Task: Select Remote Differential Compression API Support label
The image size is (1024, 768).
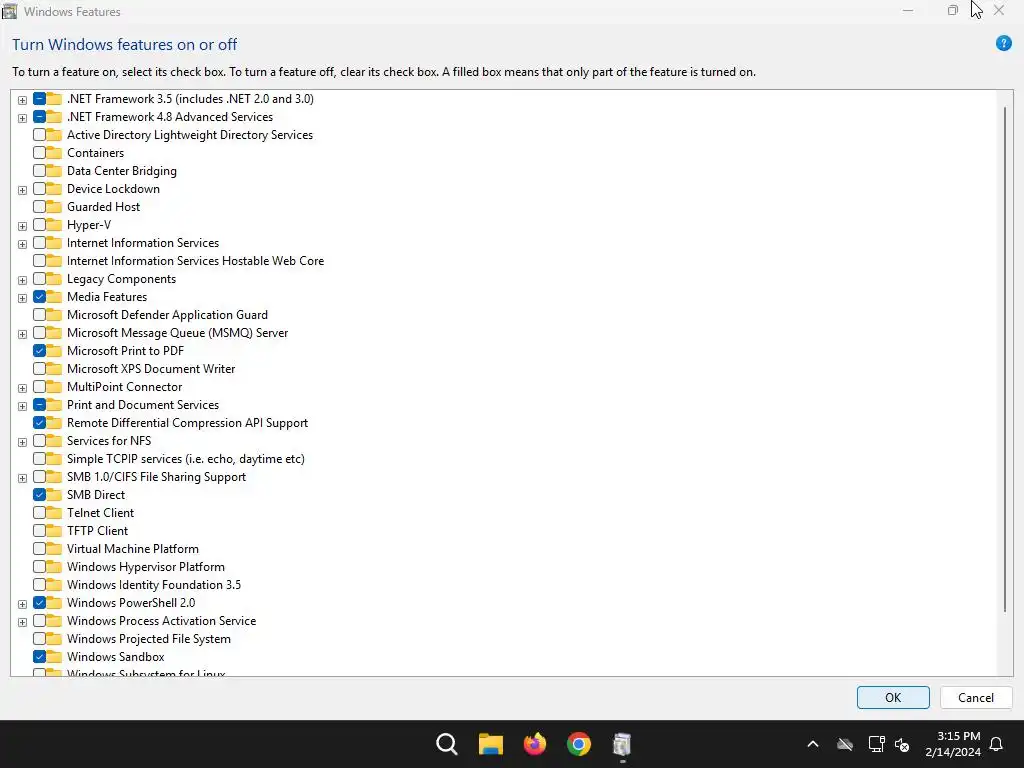Action: coord(187,423)
